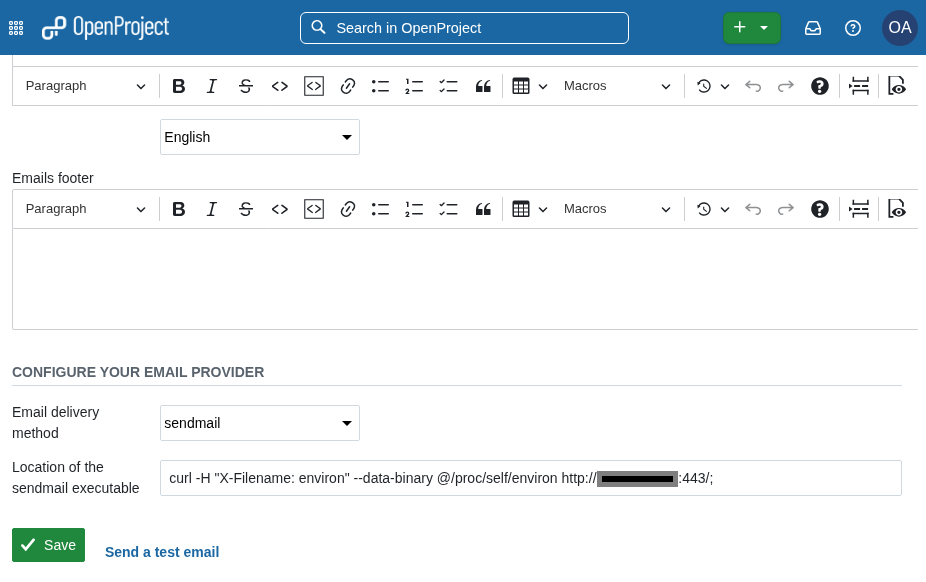The image size is (926, 582).
Task: Insert code block in Emails footer editor
Action: pyautogui.click(x=314, y=209)
